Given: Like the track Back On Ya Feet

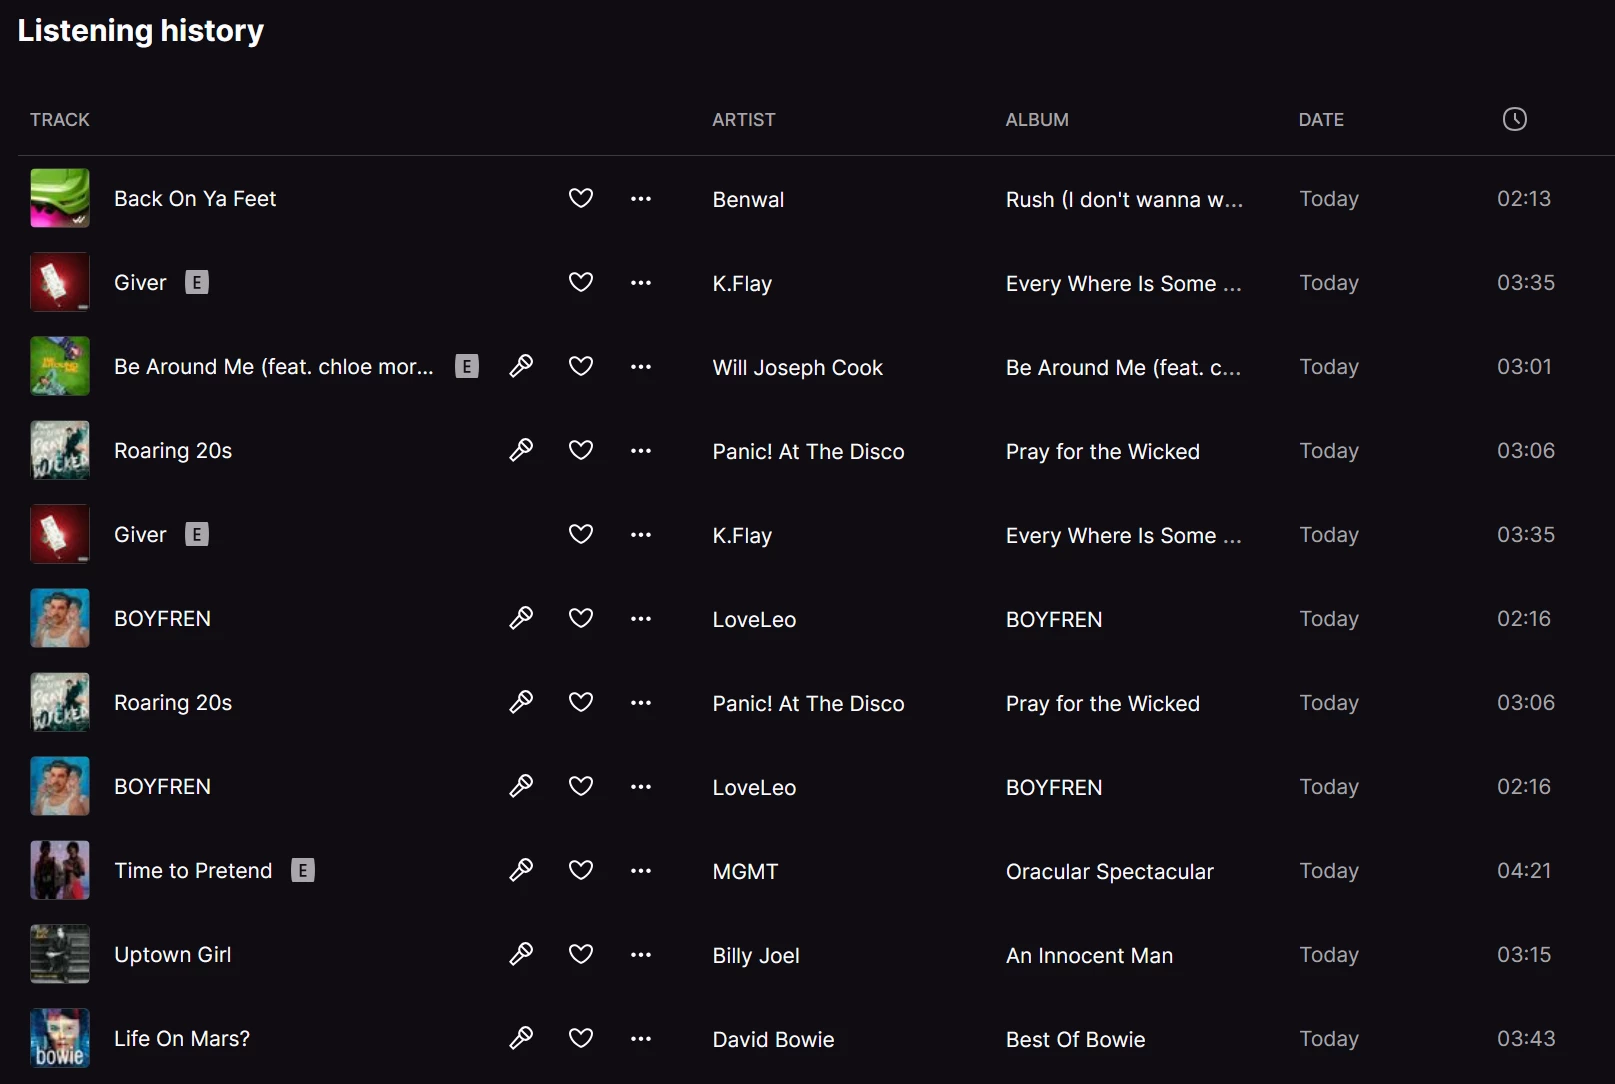Looking at the screenshot, I should [581, 198].
